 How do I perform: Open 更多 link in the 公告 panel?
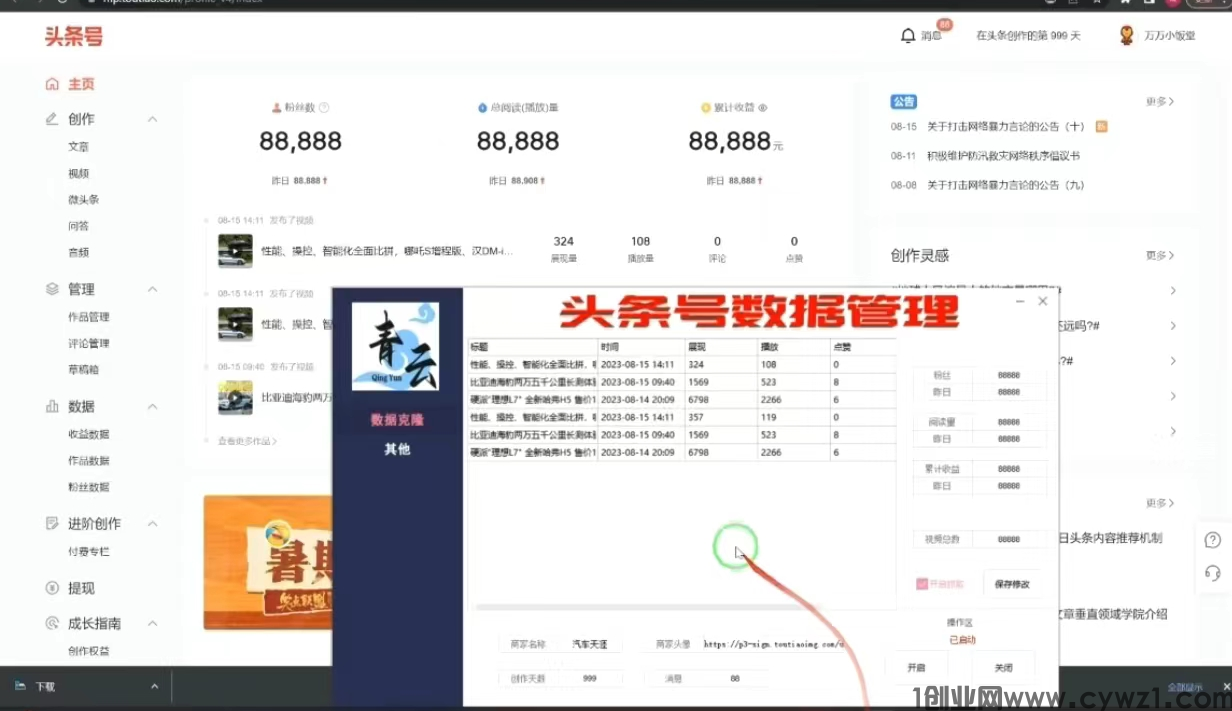(x=1159, y=102)
